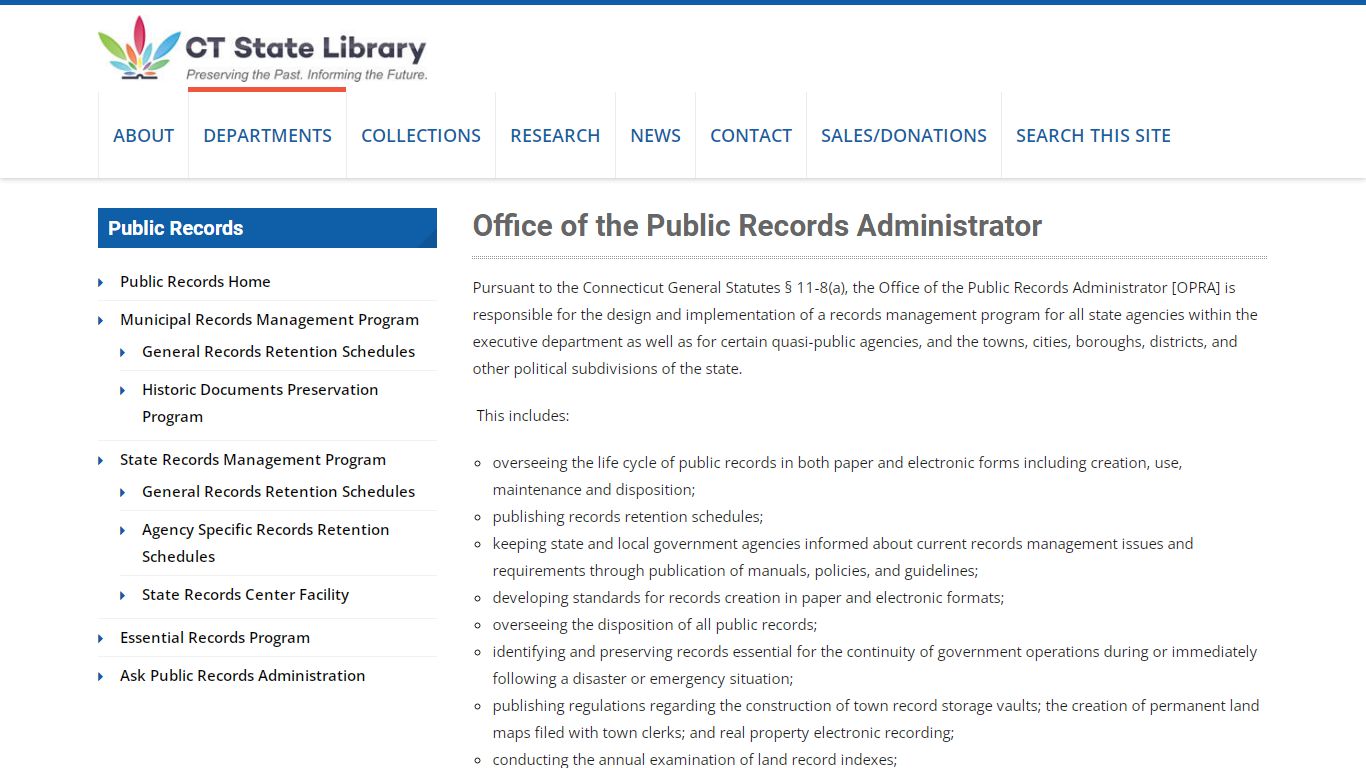
Task: Click the Public Records sidebar header
Action: point(267,228)
